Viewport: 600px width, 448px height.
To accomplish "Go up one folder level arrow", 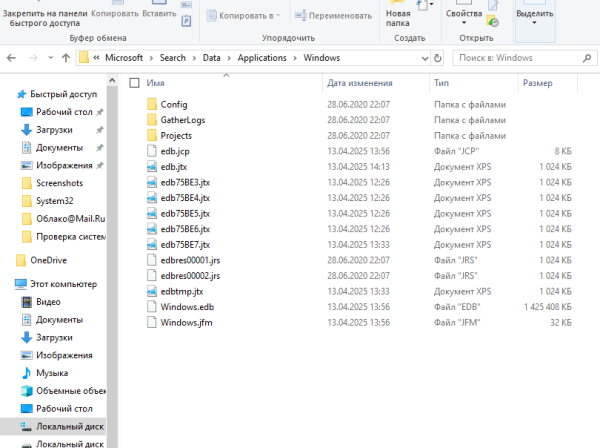I will (66, 58).
